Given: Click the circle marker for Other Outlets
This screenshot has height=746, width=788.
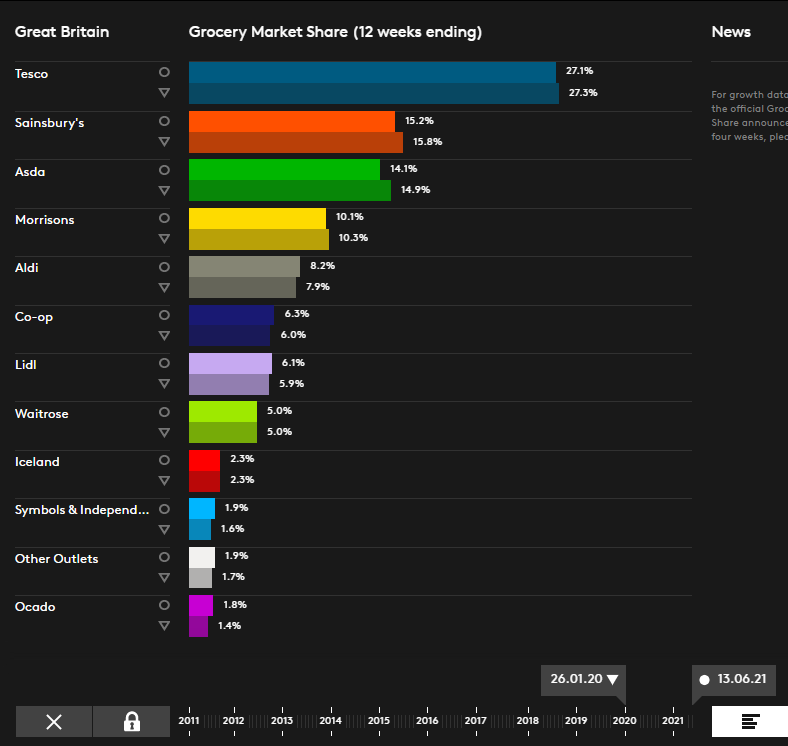Looking at the screenshot, I should (x=164, y=557).
